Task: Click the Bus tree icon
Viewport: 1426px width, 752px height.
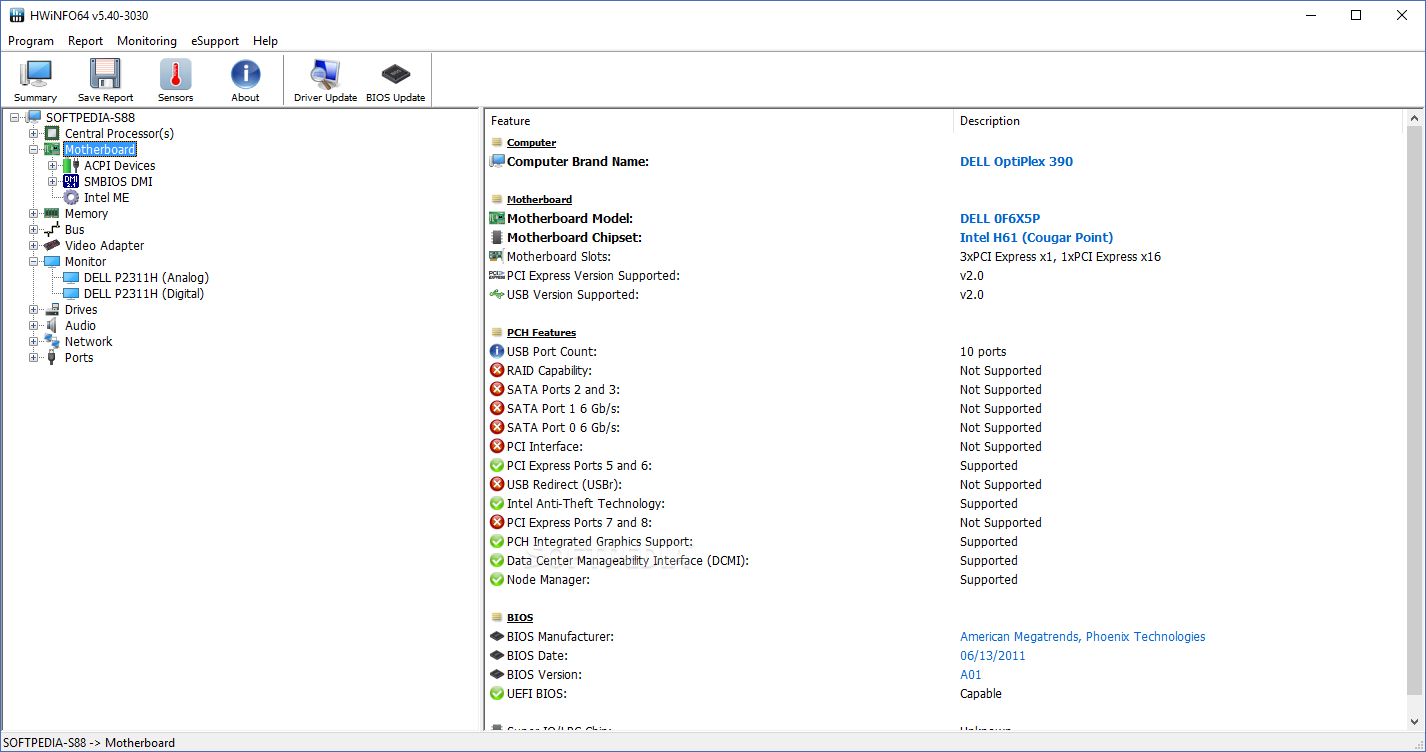Action: click(x=52, y=230)
